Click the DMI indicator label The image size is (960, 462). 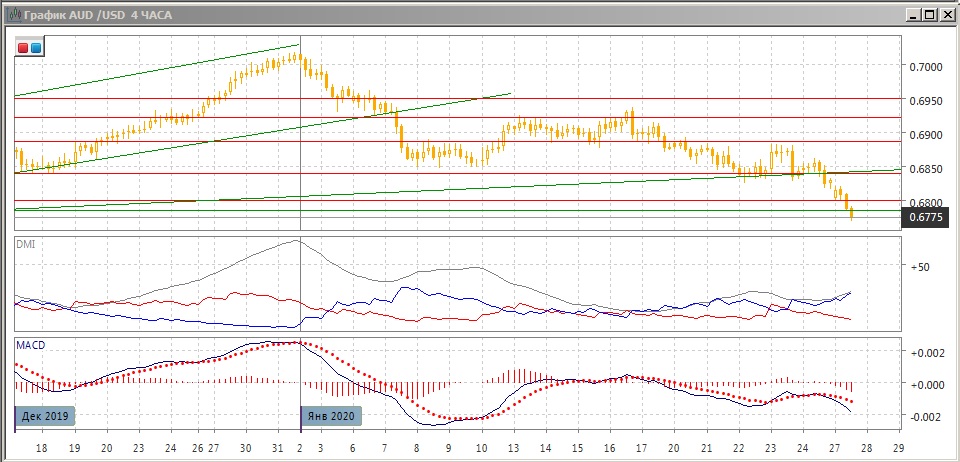tap(26, 243)
